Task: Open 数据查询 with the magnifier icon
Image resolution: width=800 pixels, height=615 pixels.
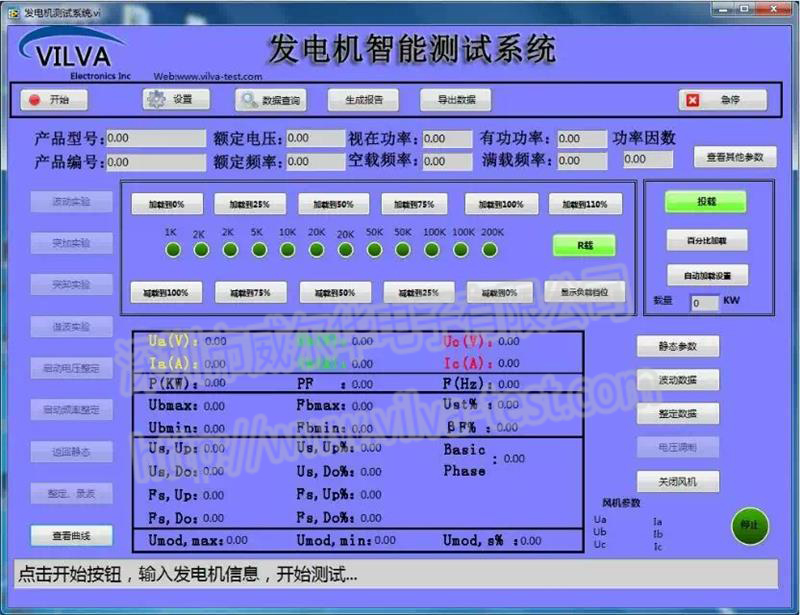Action: coord(270,101)
